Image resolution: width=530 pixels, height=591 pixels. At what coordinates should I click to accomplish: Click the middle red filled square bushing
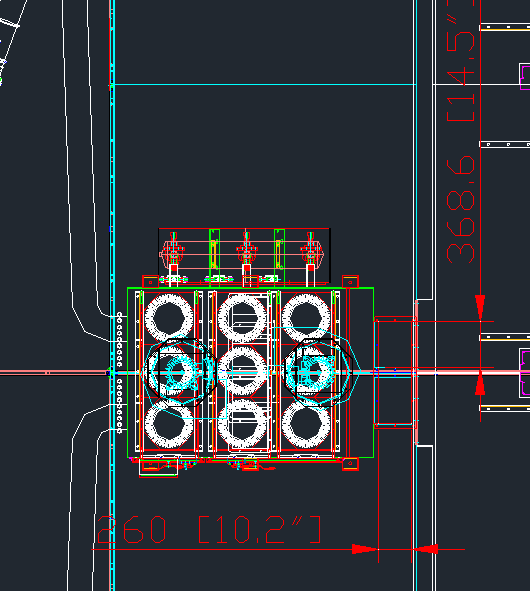[247, 268]
